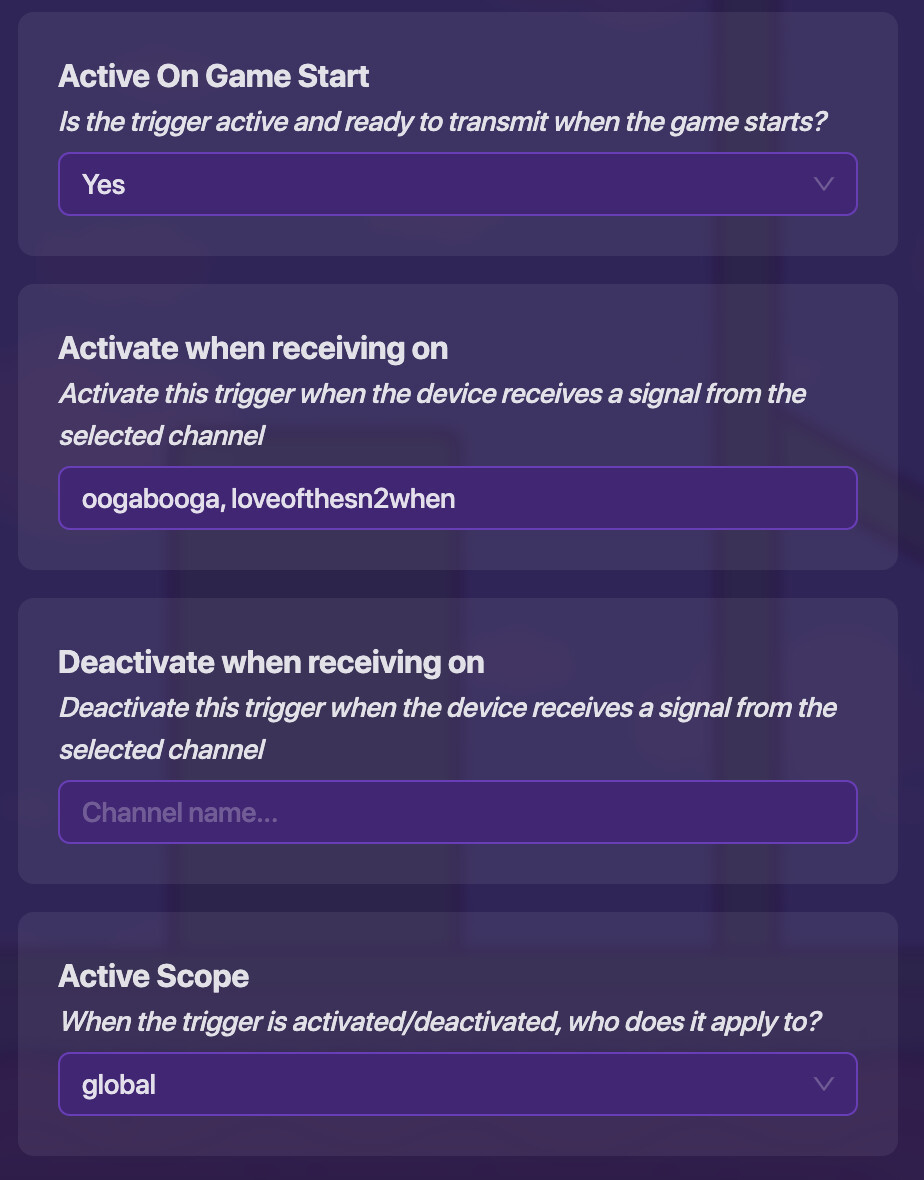The height and width of the screenshot is (1180, 924).
Task: Click the "Deactivate when receiving on" heading
Action: [271, 662]
